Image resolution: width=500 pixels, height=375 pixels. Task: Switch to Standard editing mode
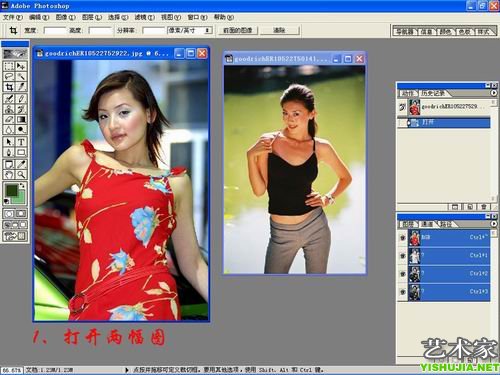(x=9, y=213)
